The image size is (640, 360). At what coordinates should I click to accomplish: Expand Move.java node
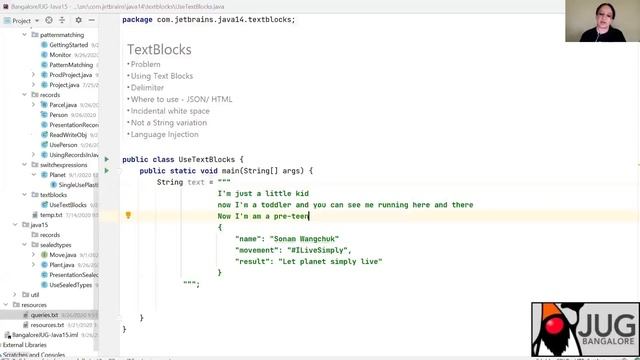coord(33,255)
